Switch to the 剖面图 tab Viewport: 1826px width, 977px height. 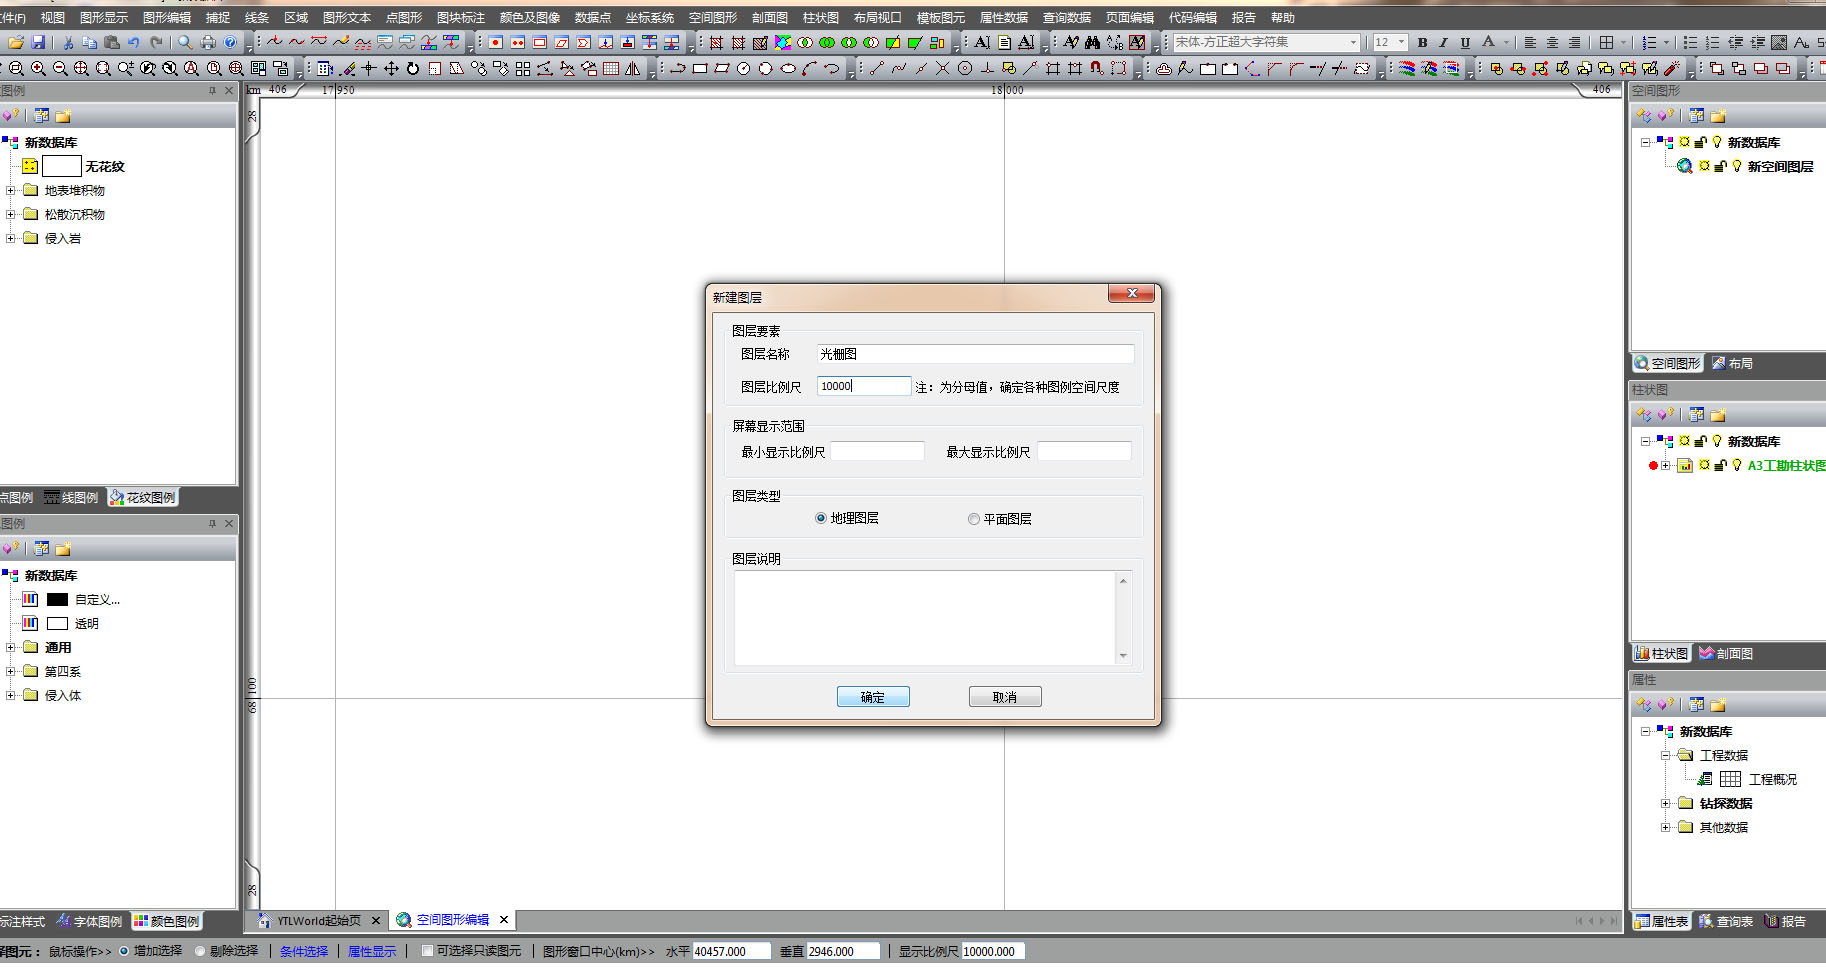pyautogui.click(x=1726, y=653)
